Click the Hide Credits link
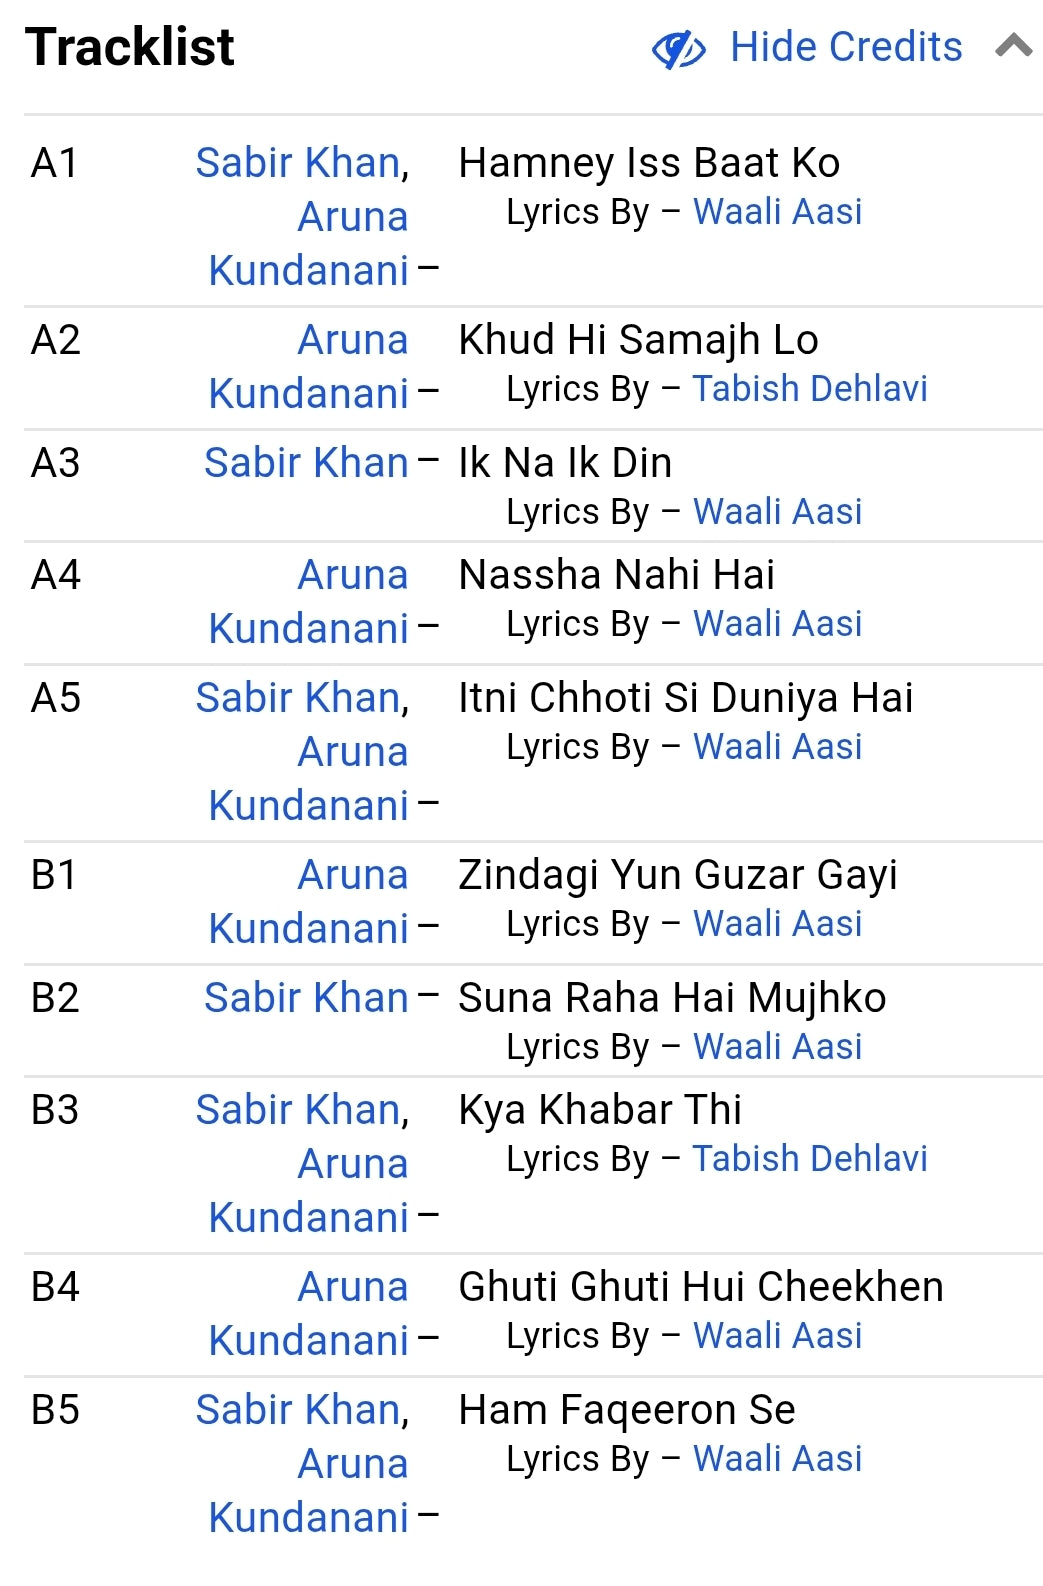Viewport: 1043px width, 1586px height. click(845, 46)
